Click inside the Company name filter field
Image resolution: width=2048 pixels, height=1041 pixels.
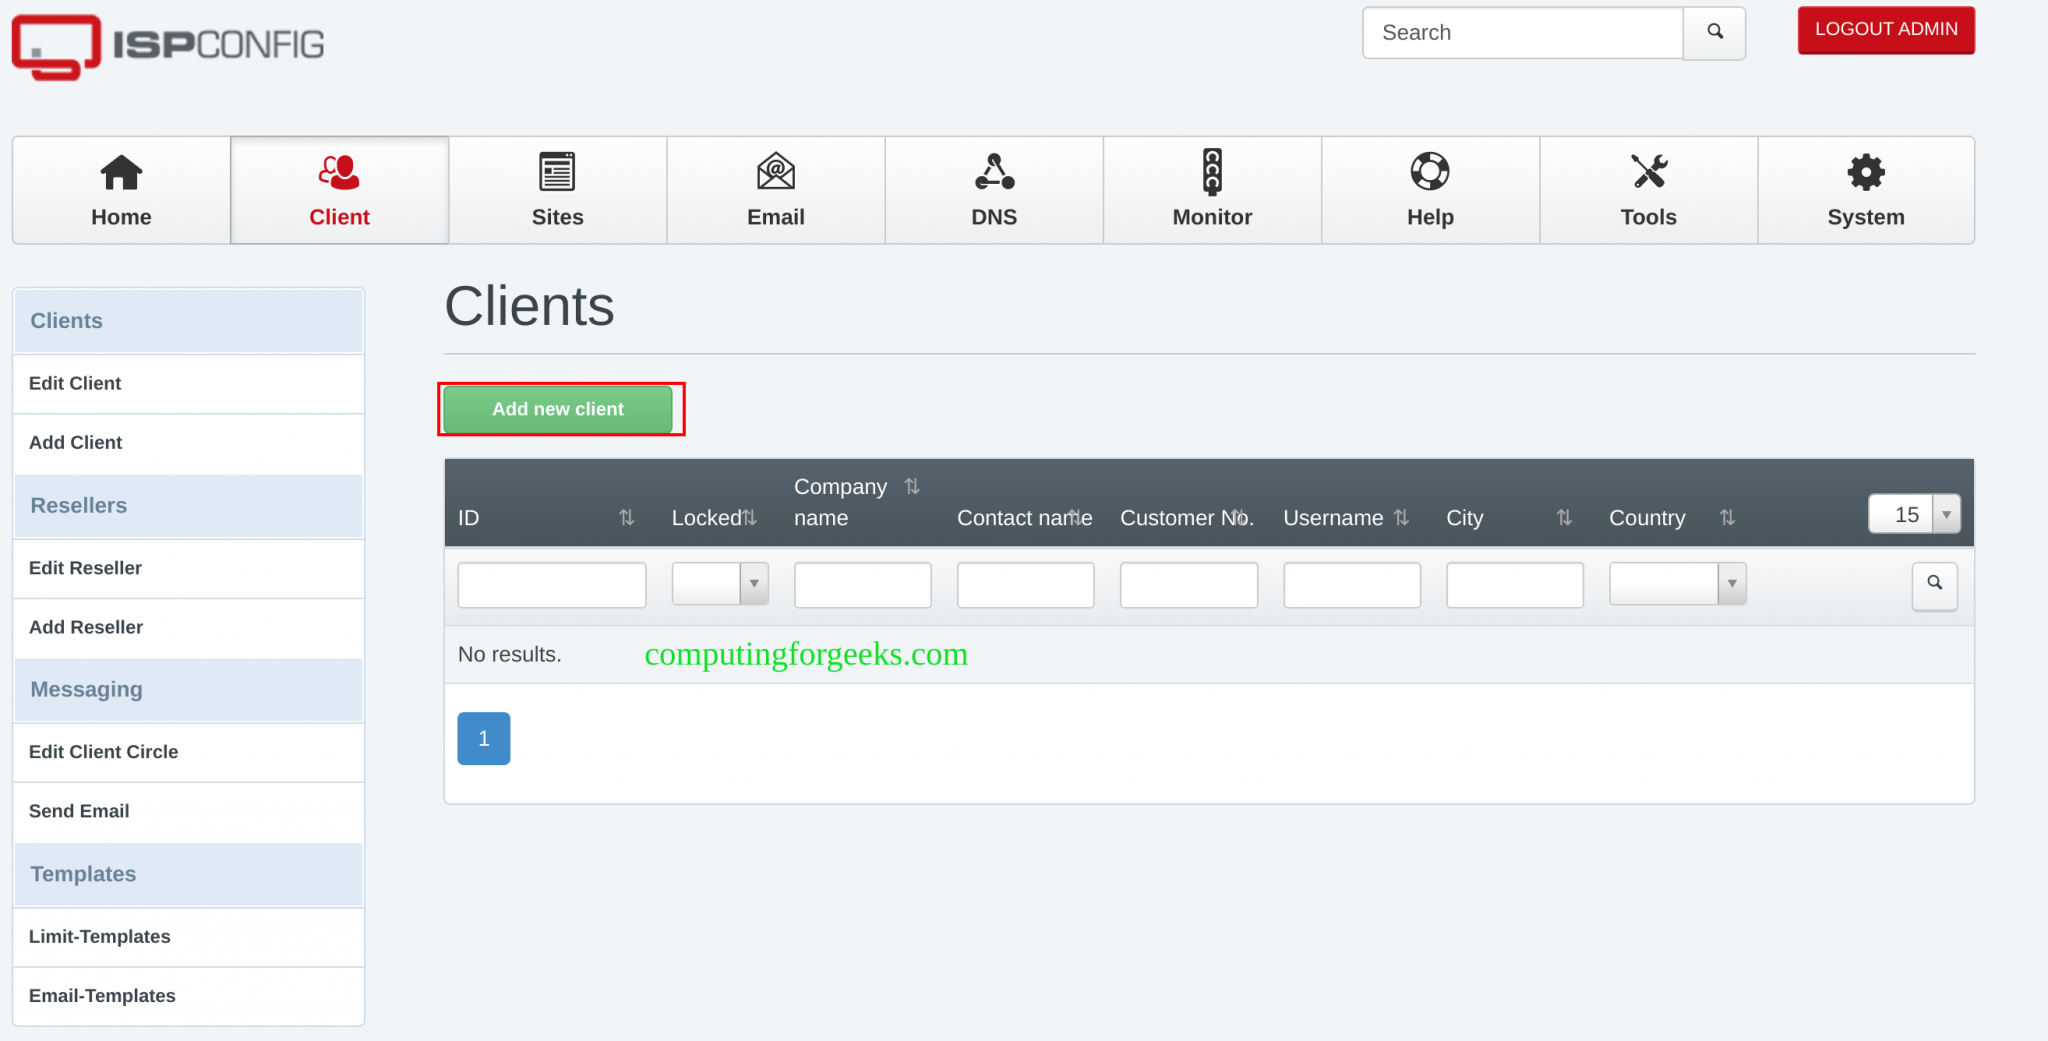click(861, 585)
